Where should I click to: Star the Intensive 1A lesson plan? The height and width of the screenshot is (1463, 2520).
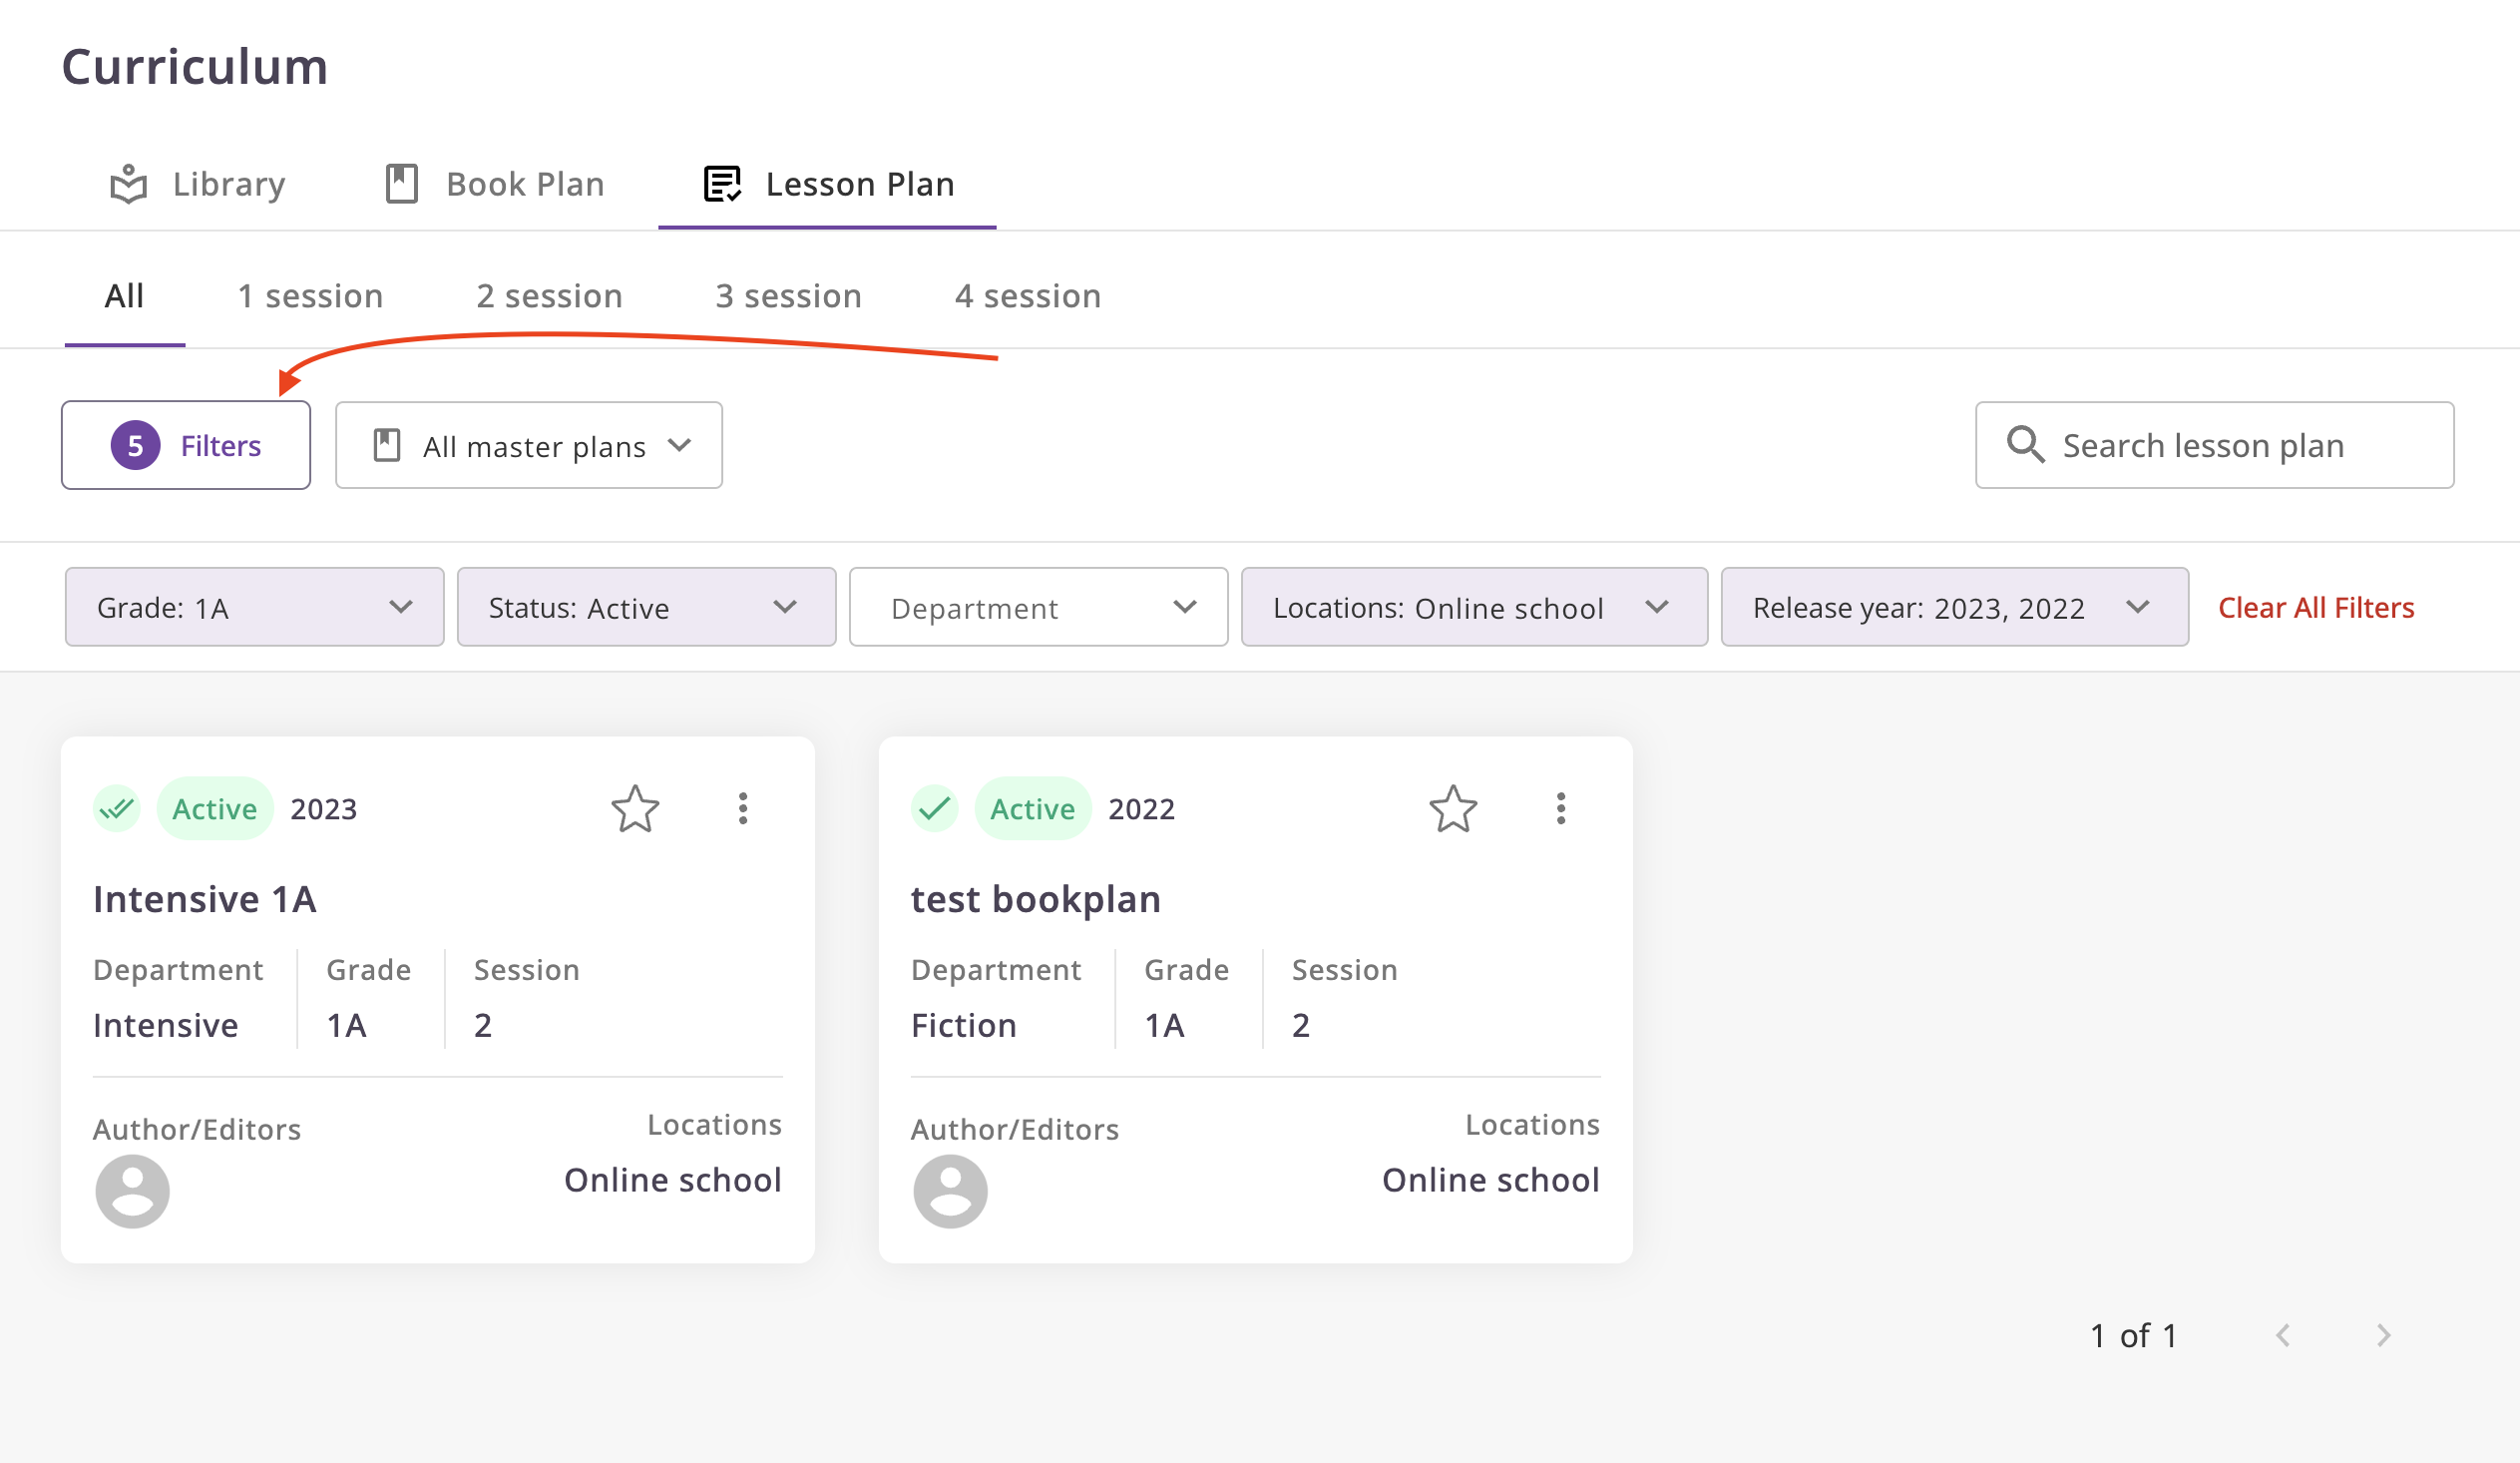pos(635,808)
